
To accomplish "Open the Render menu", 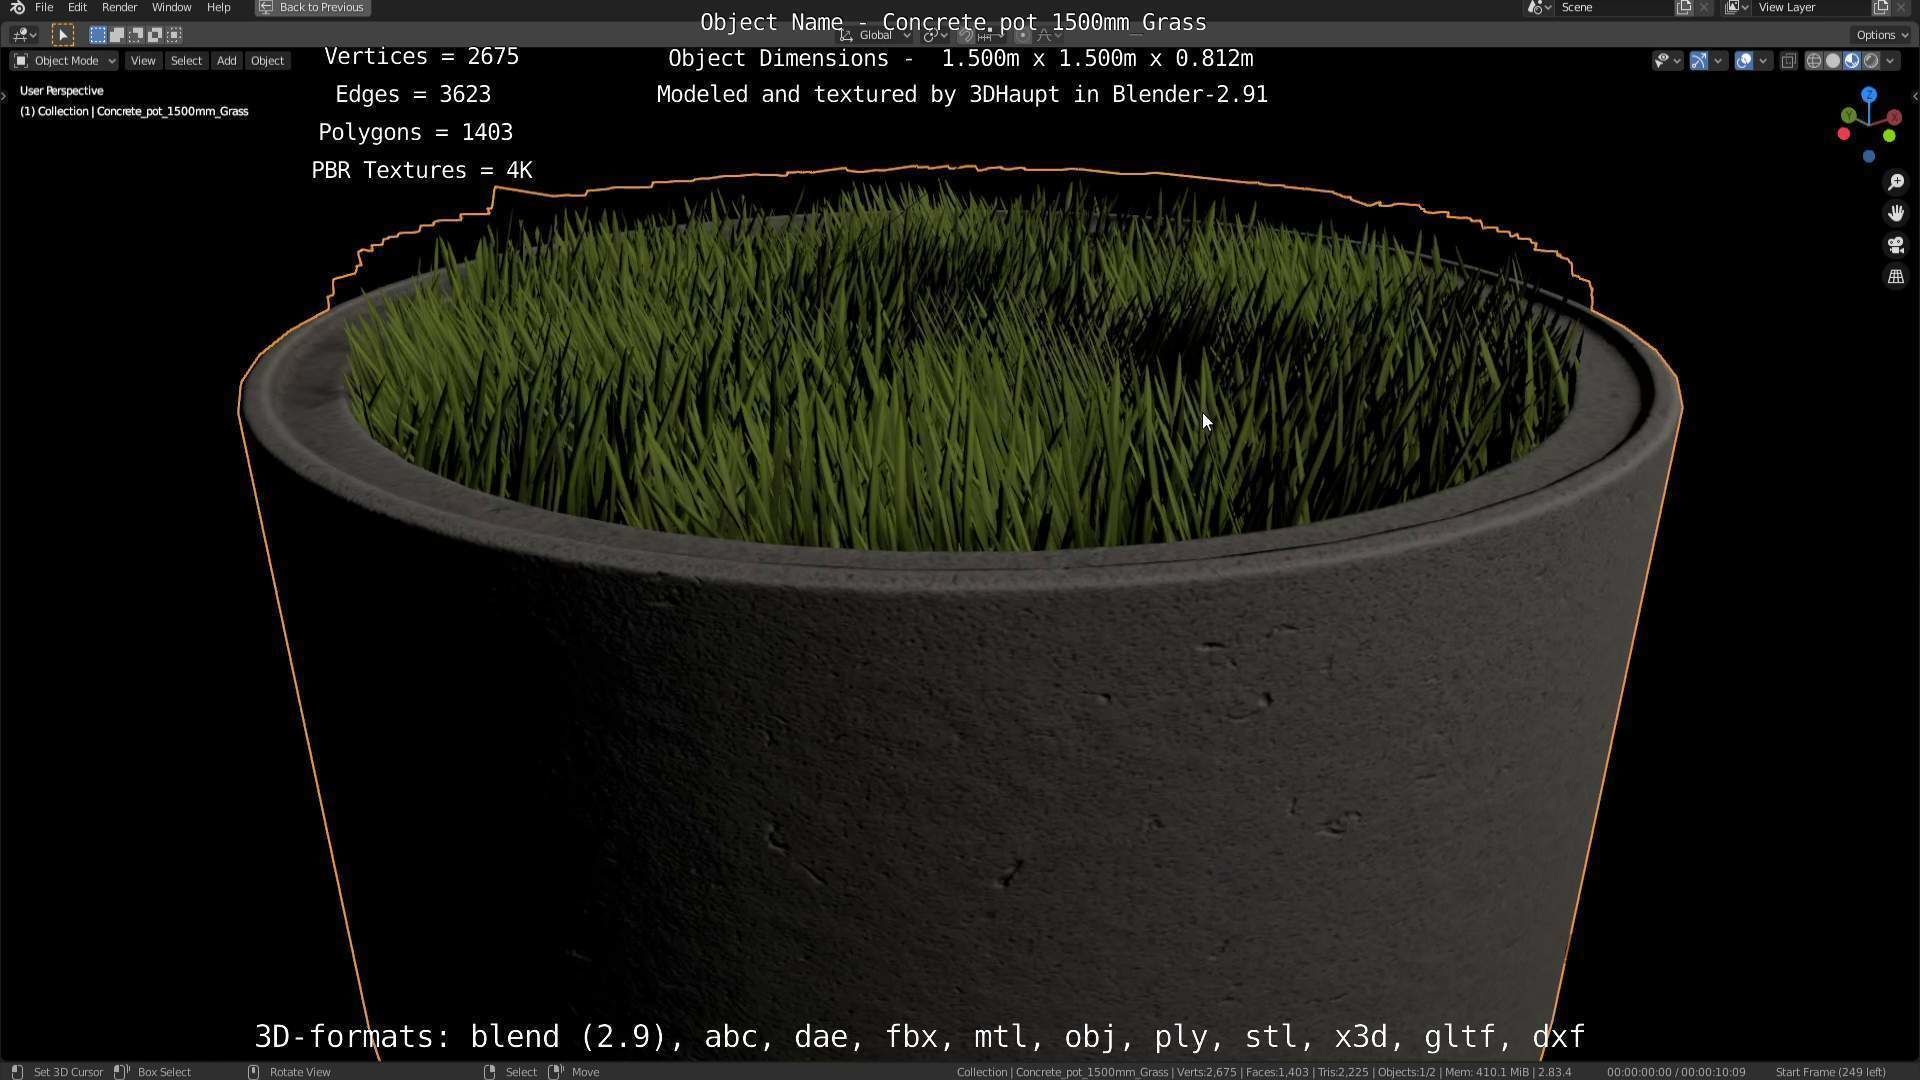I will 119,8.
